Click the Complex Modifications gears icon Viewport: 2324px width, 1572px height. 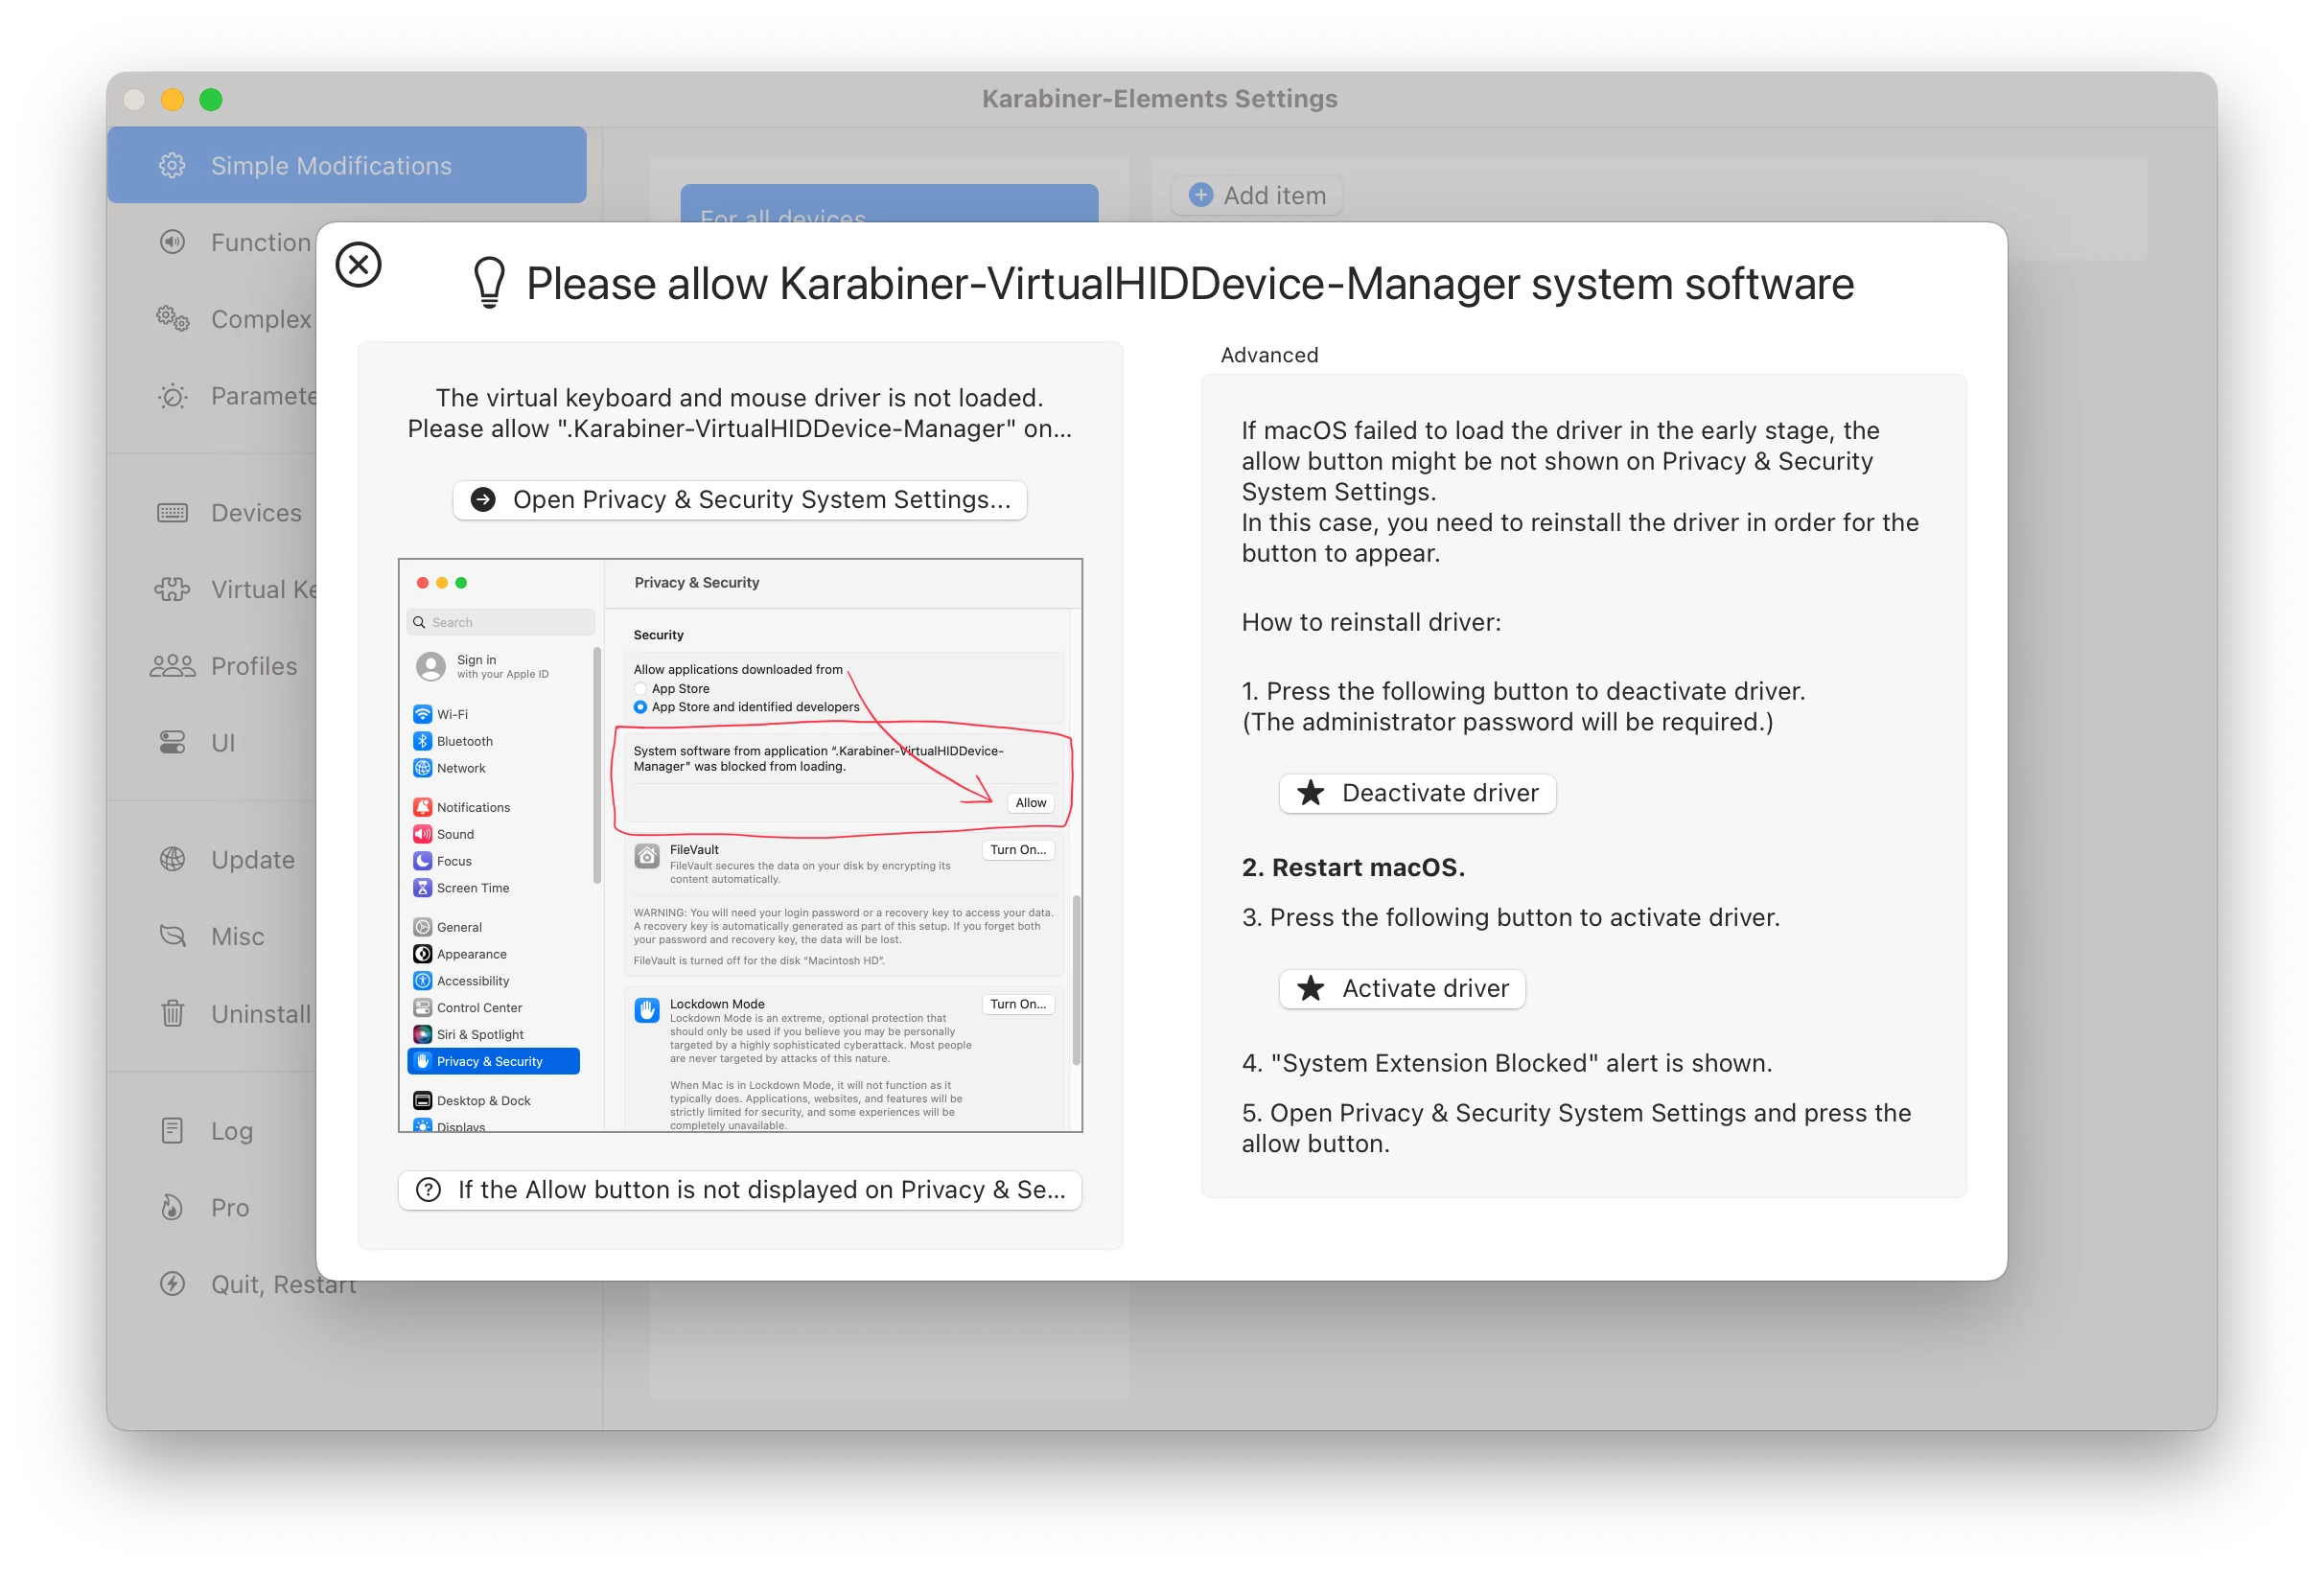(172, 319)
